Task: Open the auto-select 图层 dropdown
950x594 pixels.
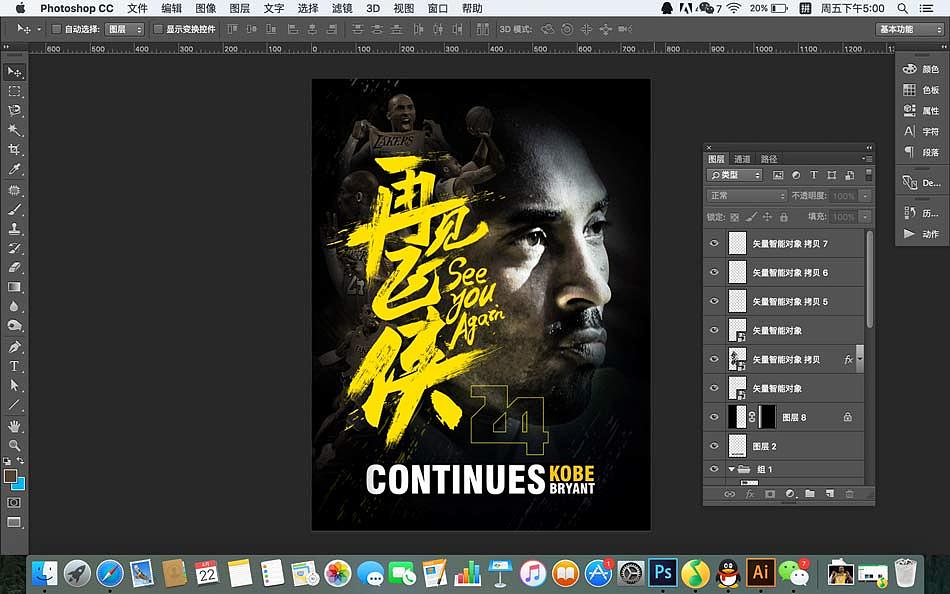Action: [x=124, y=29]
